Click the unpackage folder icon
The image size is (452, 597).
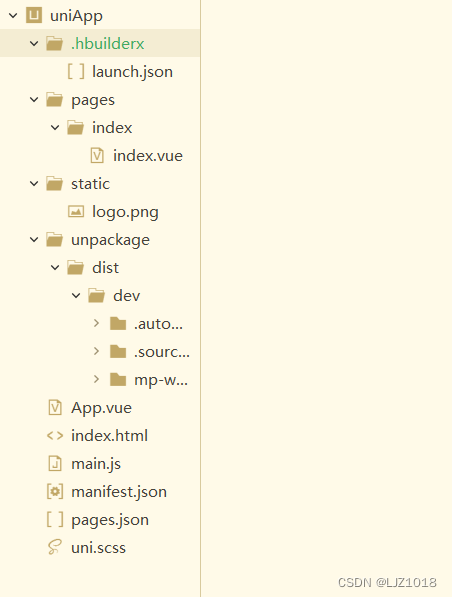(x=54, y=240)
